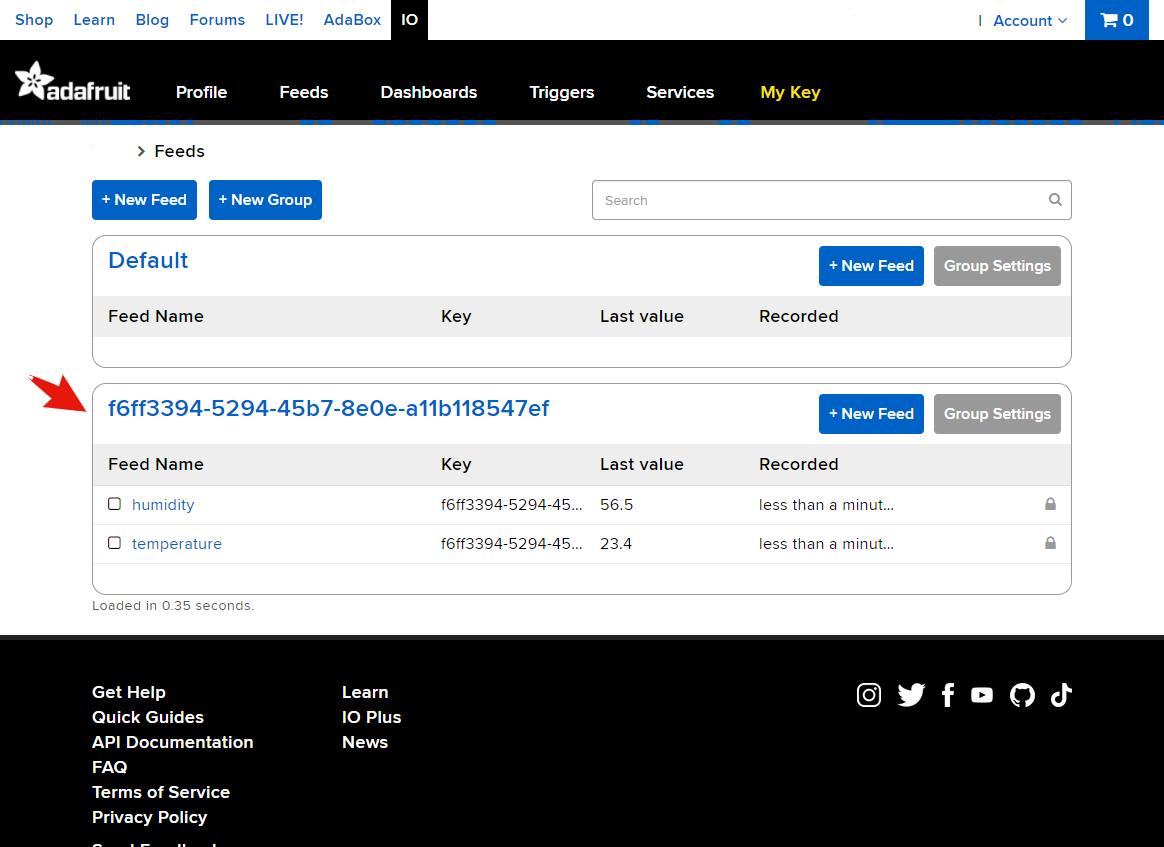
Task: Open the temperature feed link
Action: [177, 544]
